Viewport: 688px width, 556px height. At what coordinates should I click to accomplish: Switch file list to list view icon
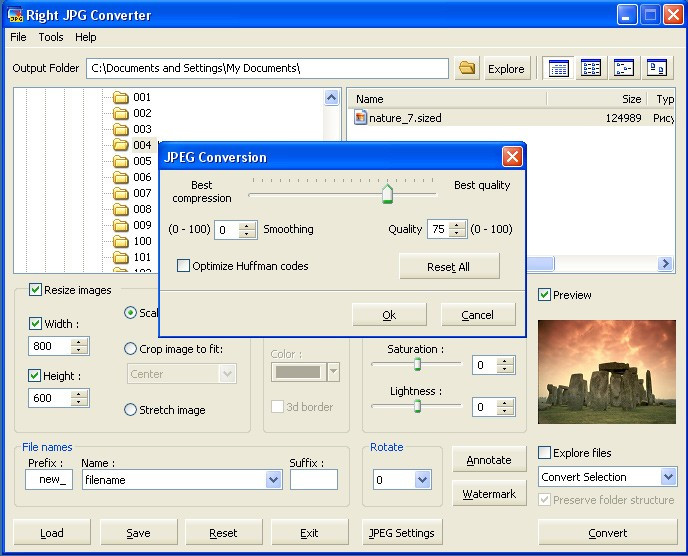pyautogui.click(x=591, y=68)
